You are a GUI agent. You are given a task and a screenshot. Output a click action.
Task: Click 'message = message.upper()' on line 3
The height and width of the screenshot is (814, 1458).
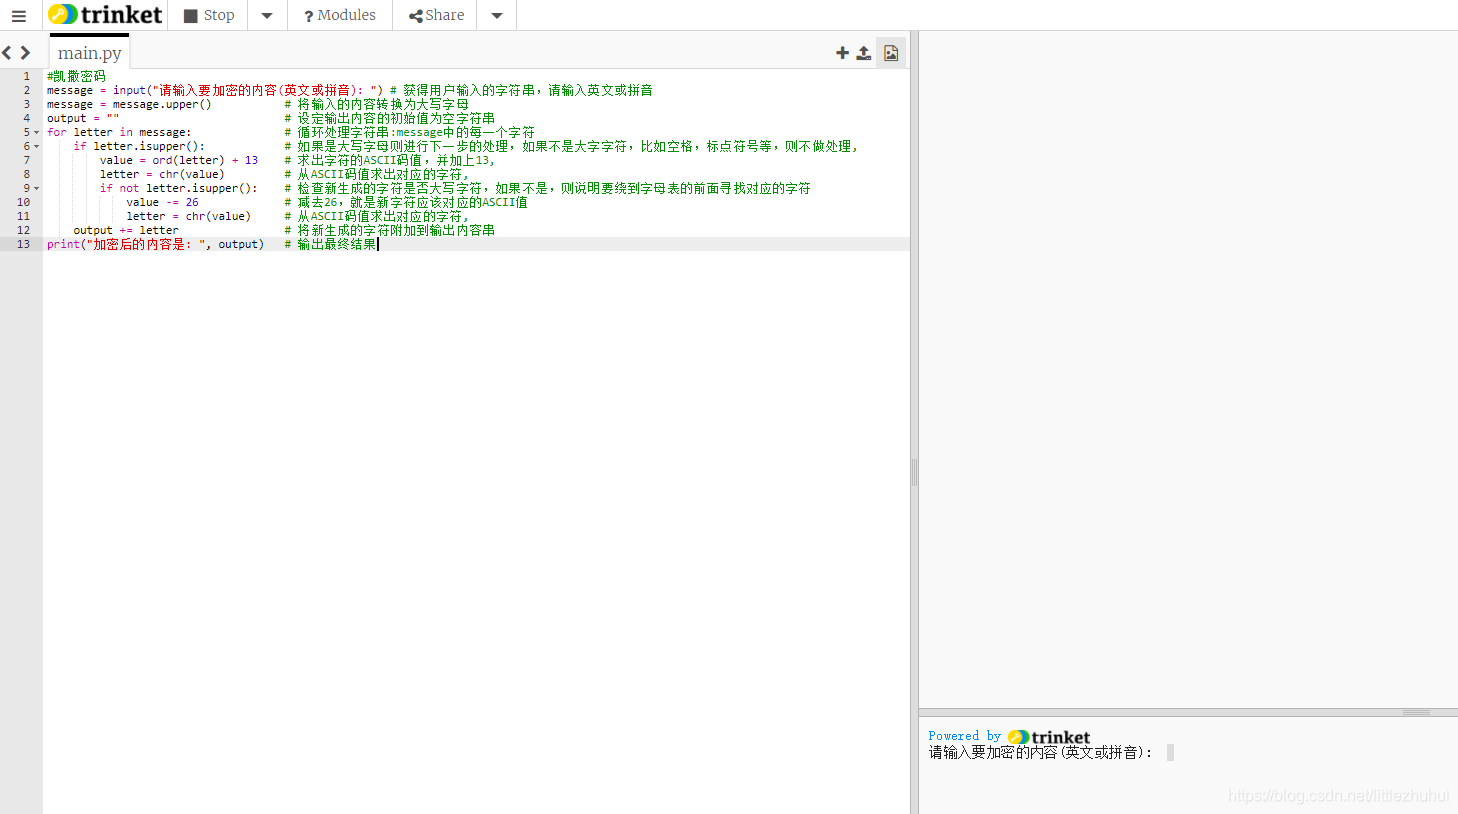click(129, 104)
